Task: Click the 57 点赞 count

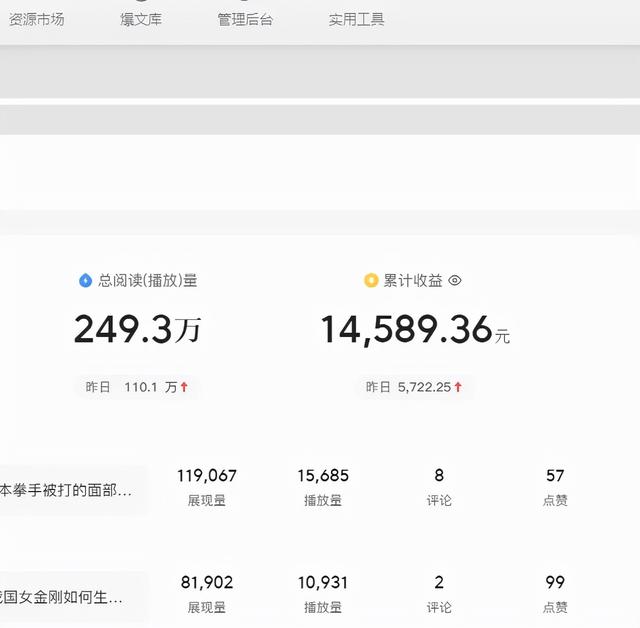Action: click(x=555, y=486)
